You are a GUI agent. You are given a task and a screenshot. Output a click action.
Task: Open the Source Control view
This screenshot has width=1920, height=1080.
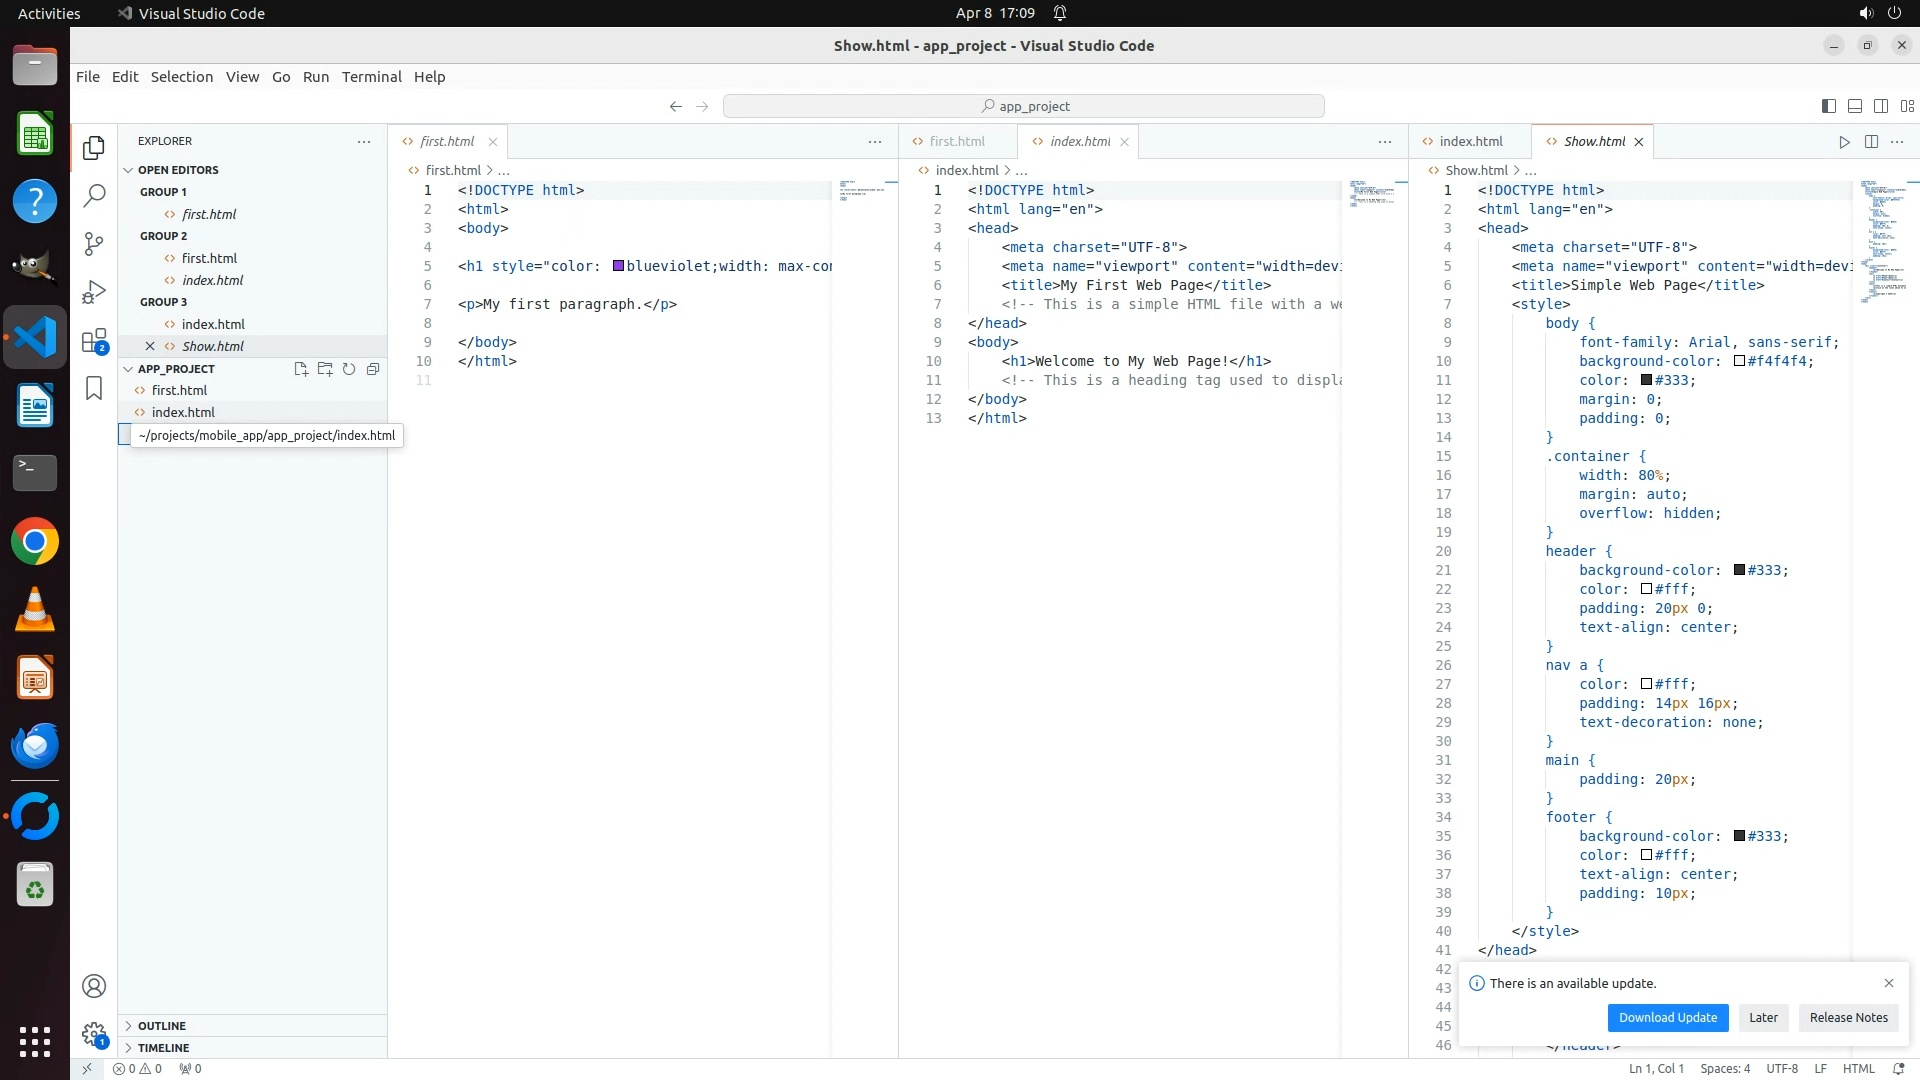(x=94, y=244)
